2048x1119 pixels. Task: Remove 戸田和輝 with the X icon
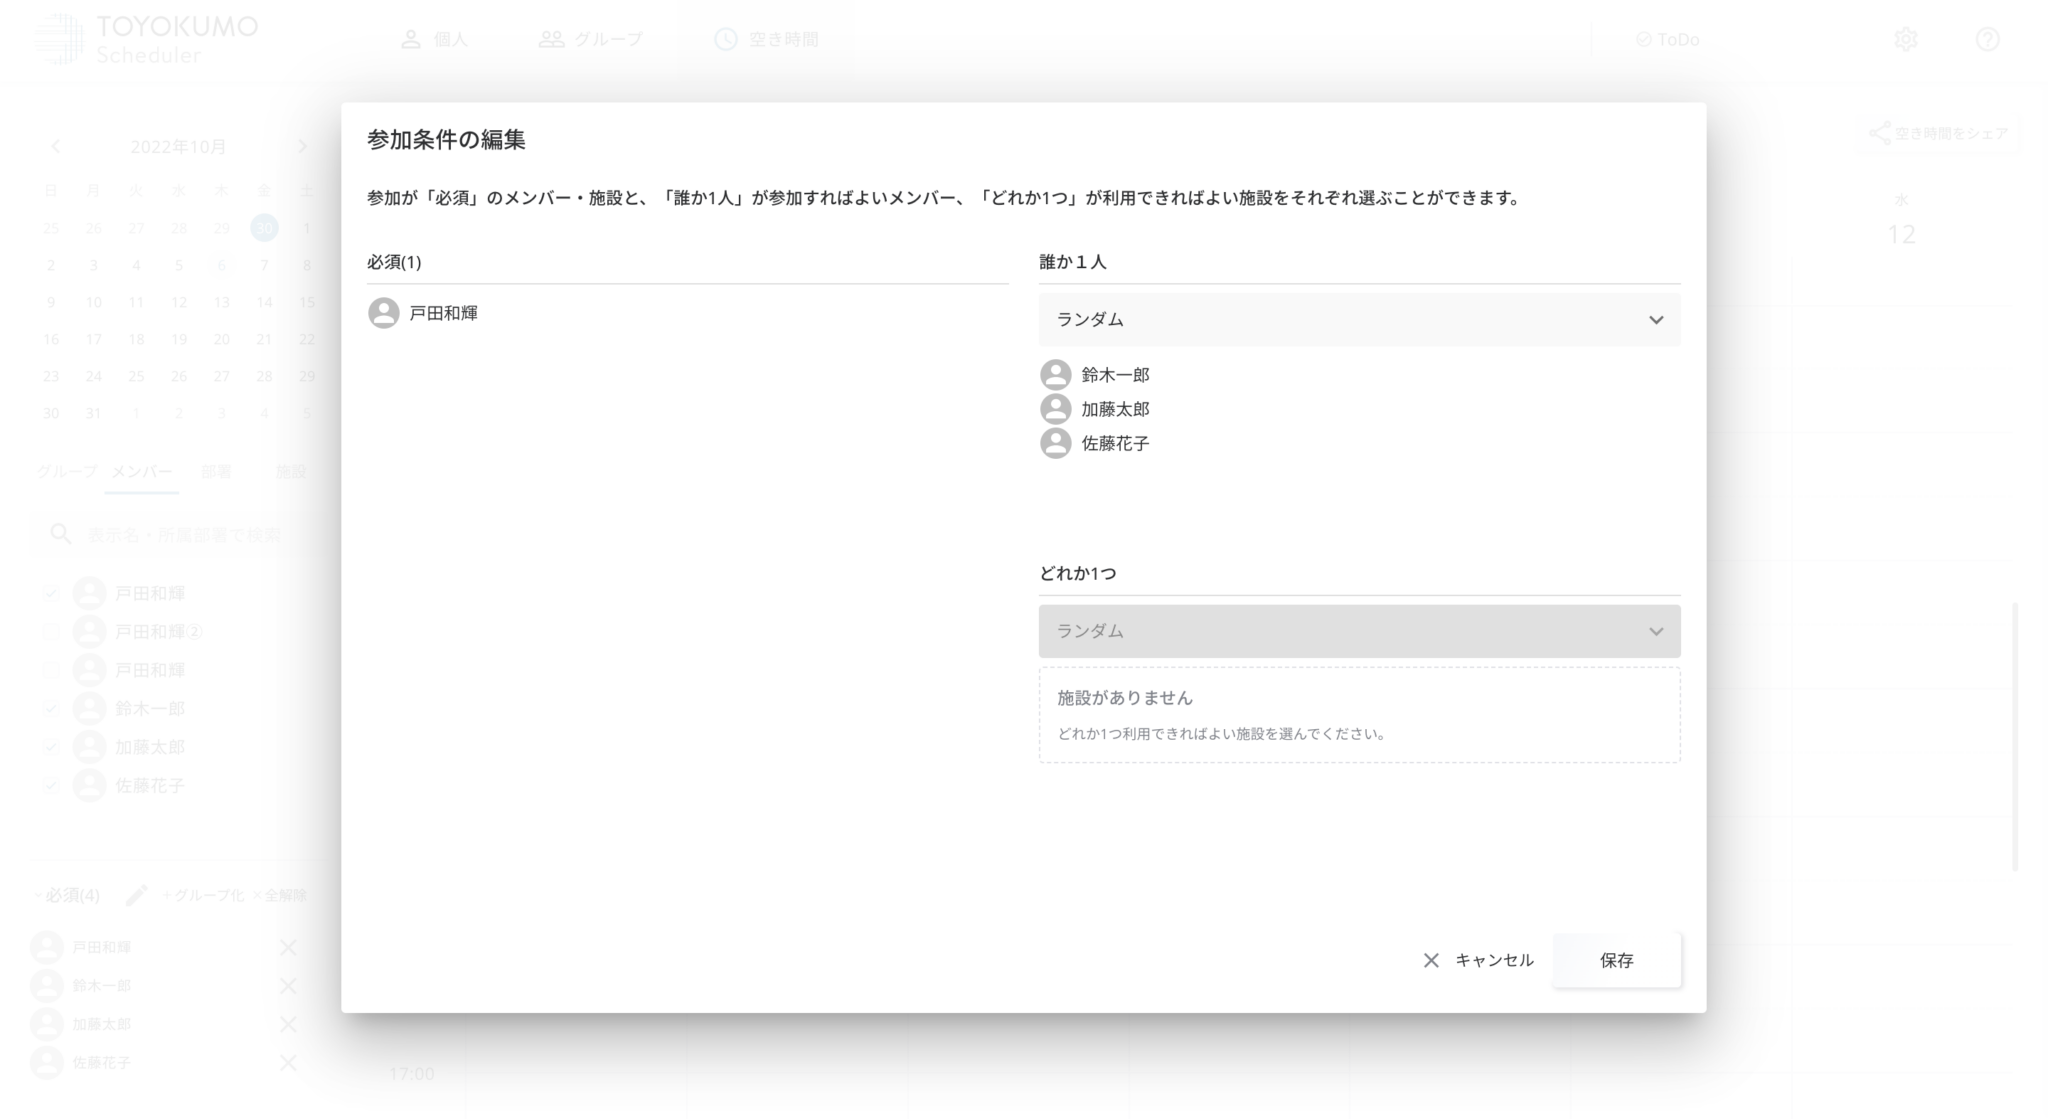288,947
